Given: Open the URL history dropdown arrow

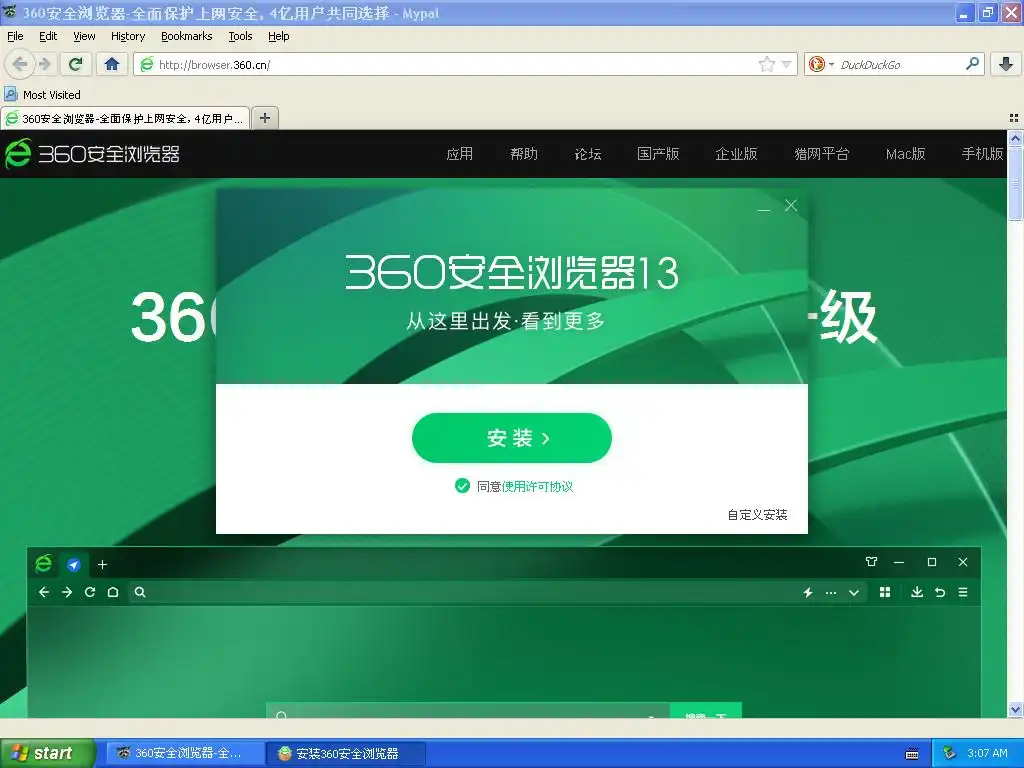Looking at the screenshot, I should 787,64.
